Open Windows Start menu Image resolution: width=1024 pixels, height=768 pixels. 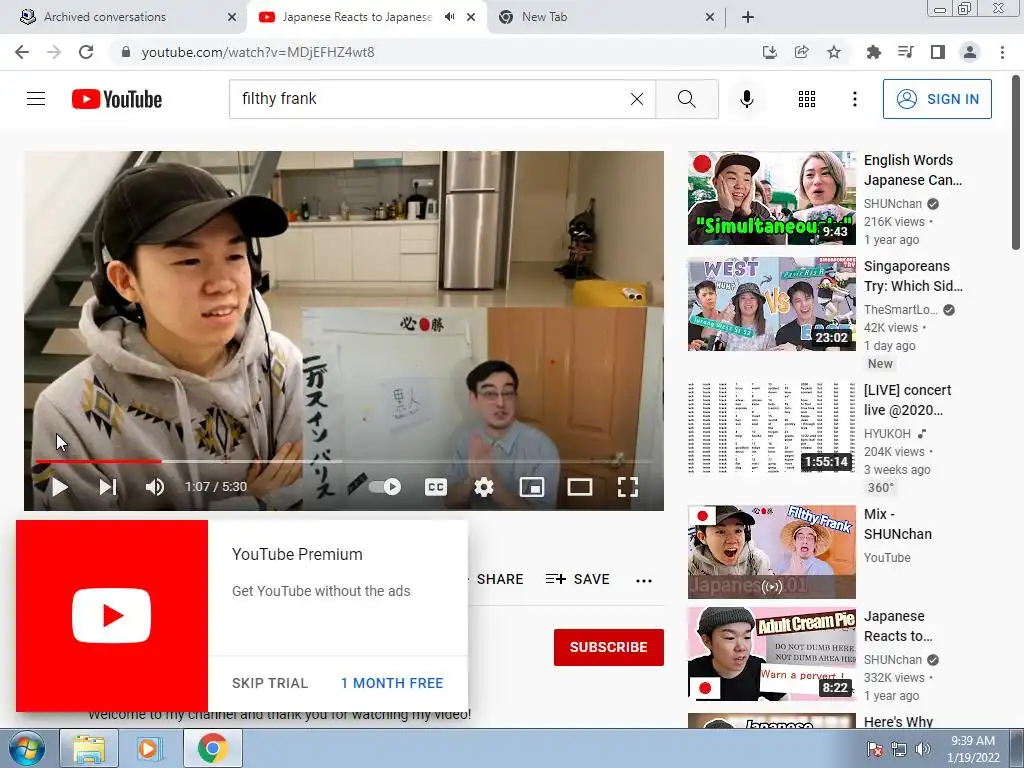pyautogui.click(x=27, y=748)
